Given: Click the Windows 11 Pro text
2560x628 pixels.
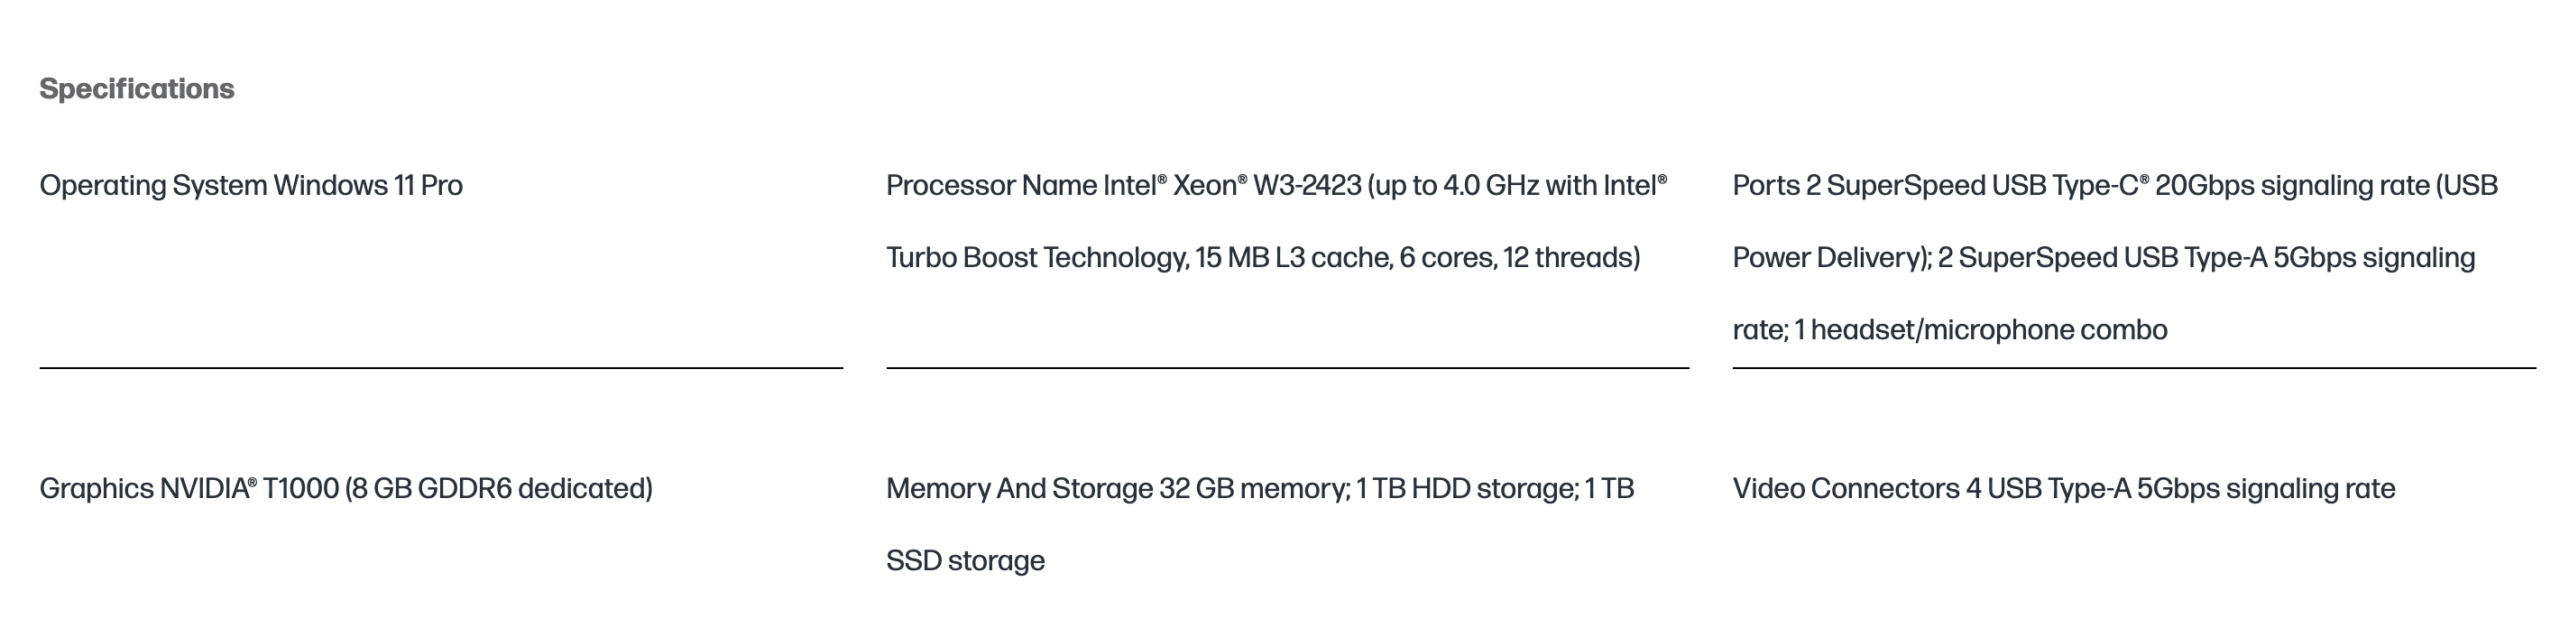Looking at the screenshot, I should [x=368, y=186].
